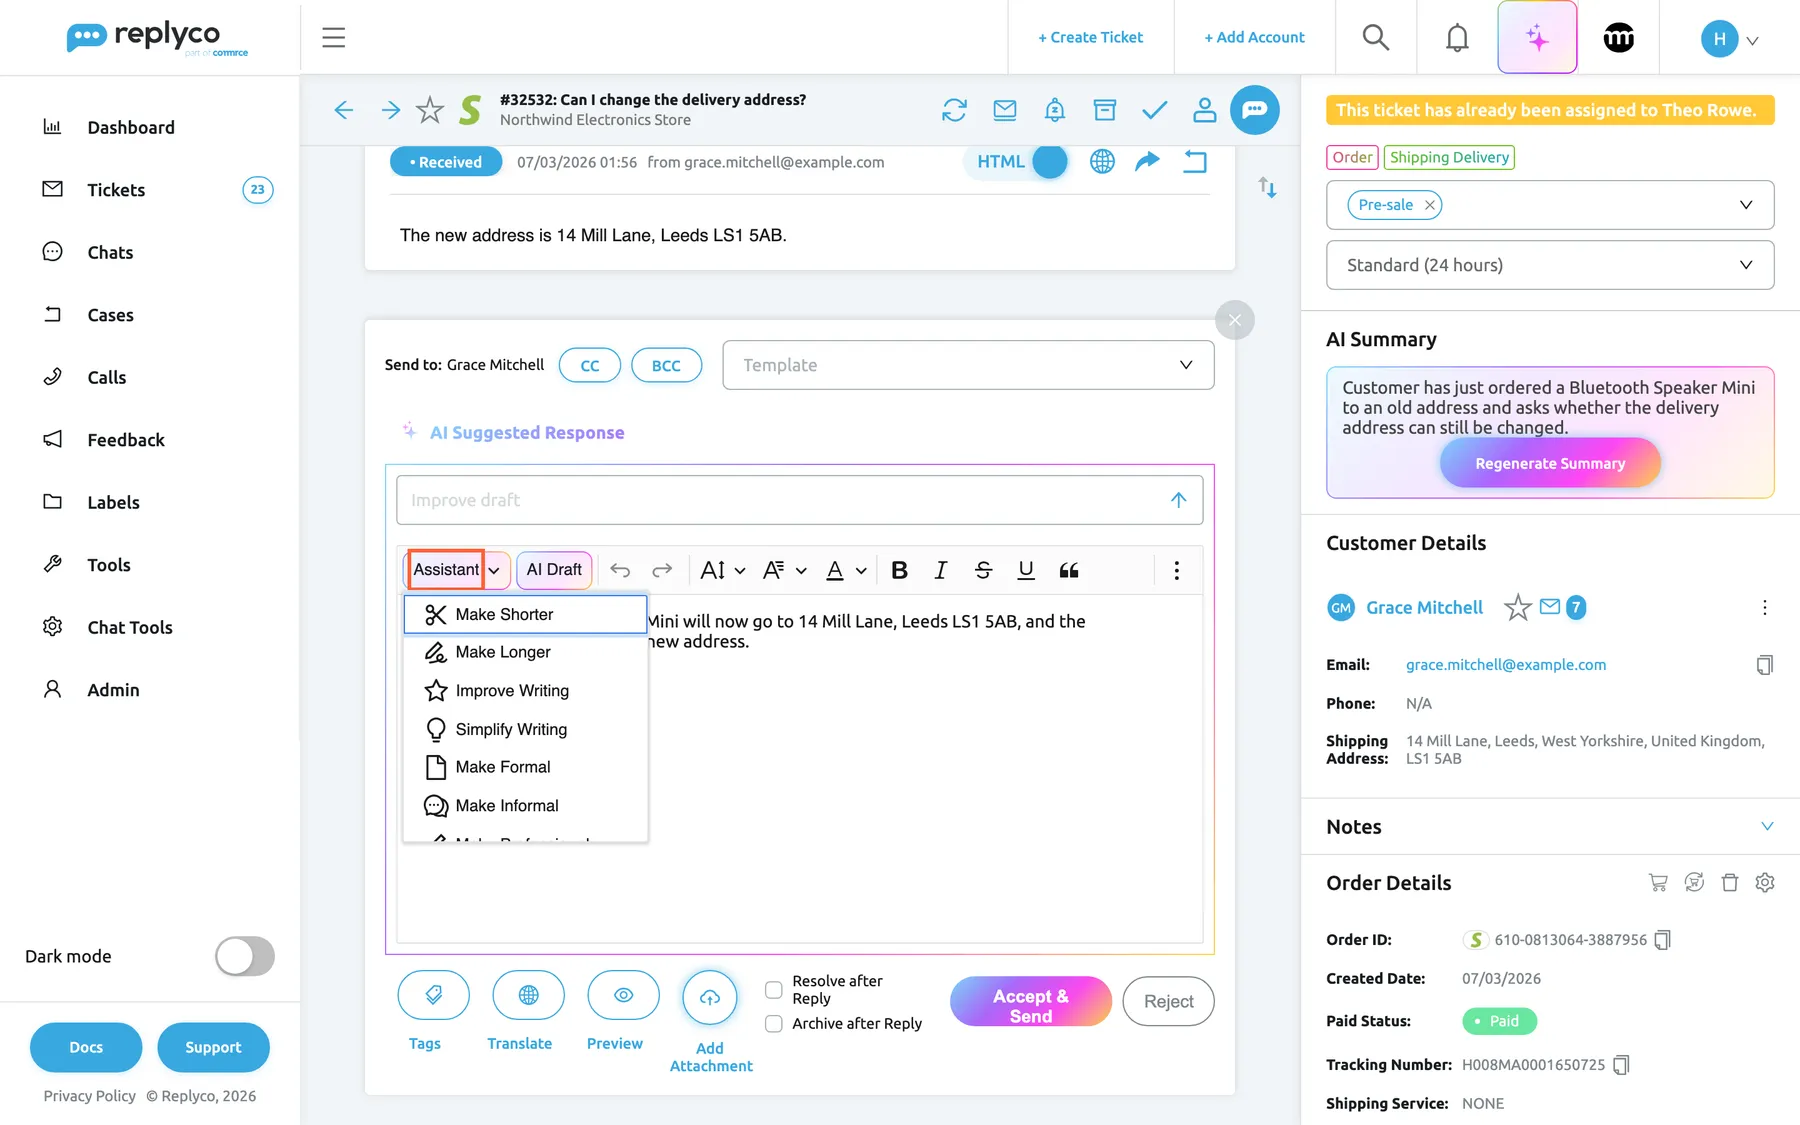Choose Improve Writing option
1800x1125 pixels.
525,691
